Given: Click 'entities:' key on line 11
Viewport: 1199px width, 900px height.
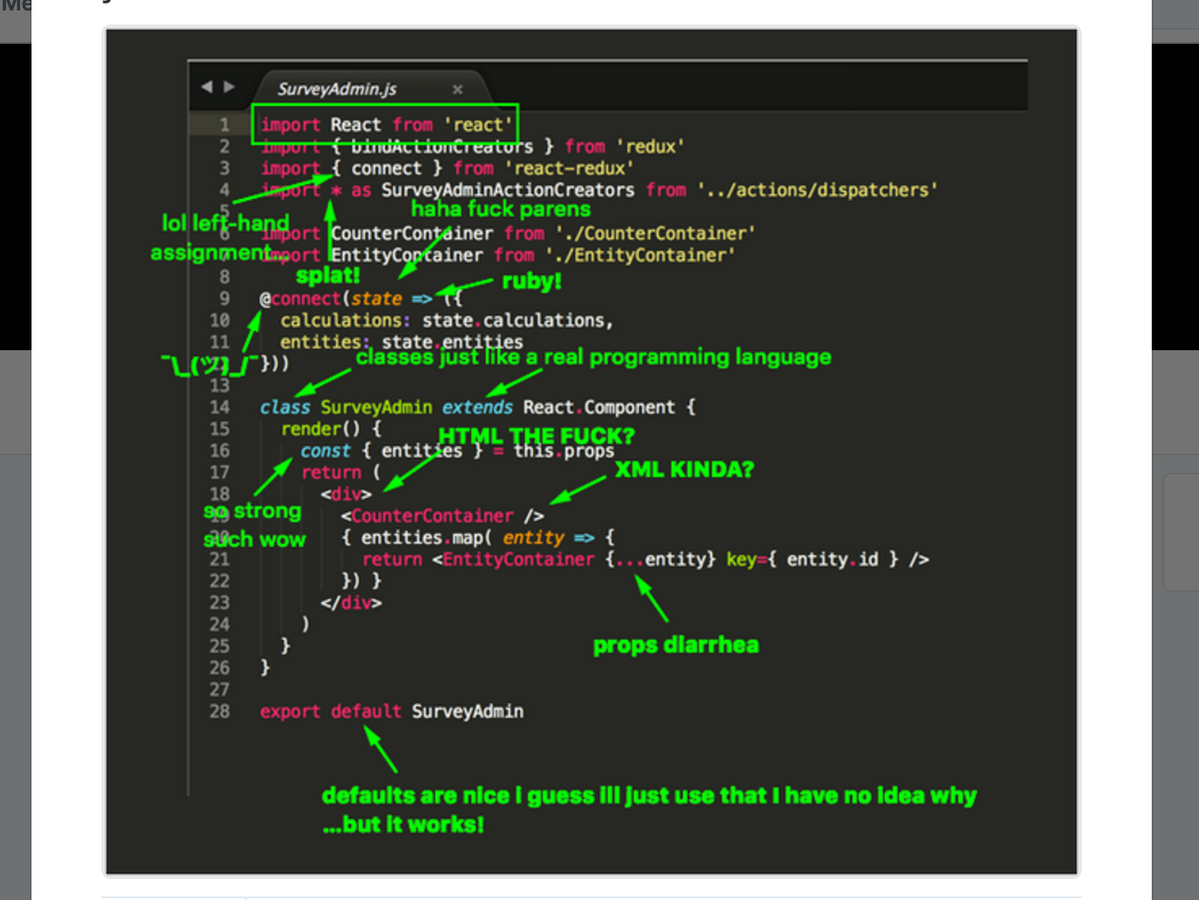Looking at the screenshot, I should click(325, 343).
